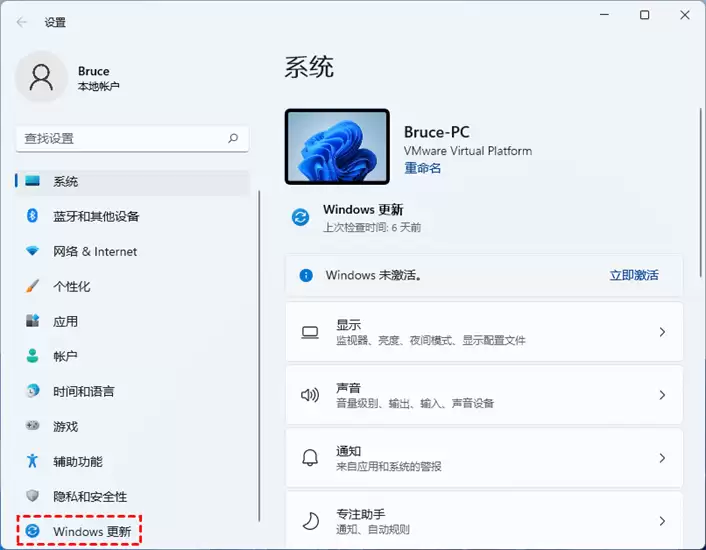Click the 应用 apps icon
Screen dimensions: 706x550
coord(32,321)
